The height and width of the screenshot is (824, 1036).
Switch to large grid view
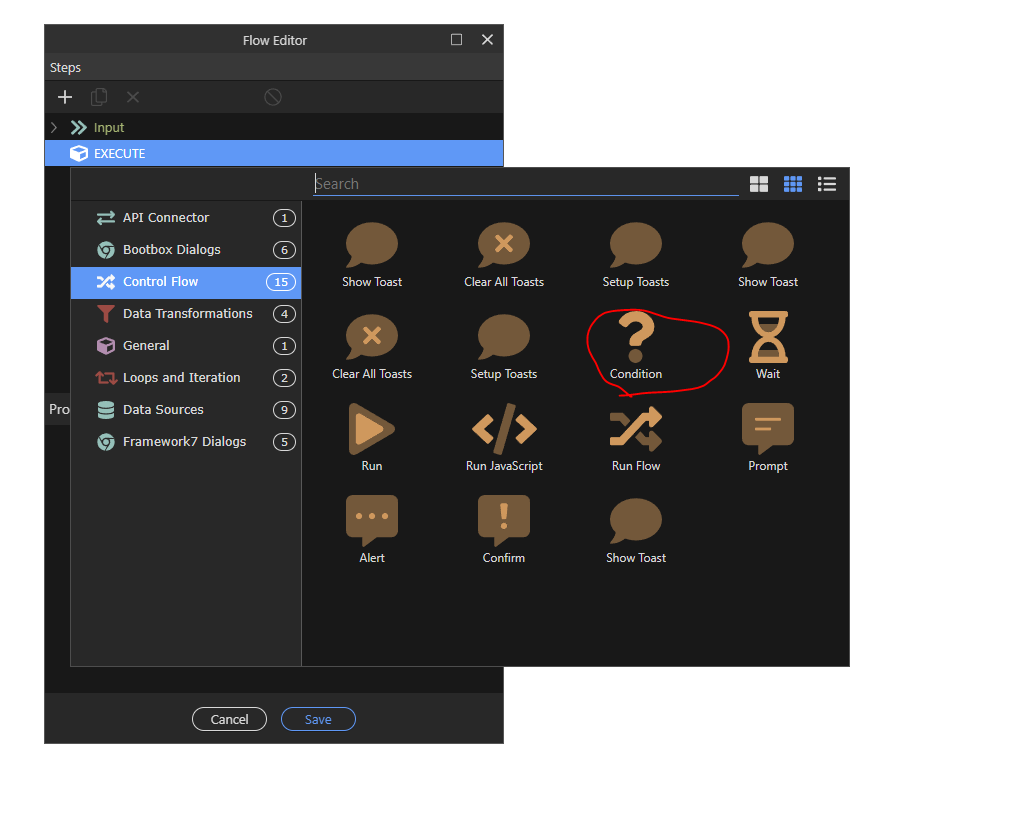point(759,184)
